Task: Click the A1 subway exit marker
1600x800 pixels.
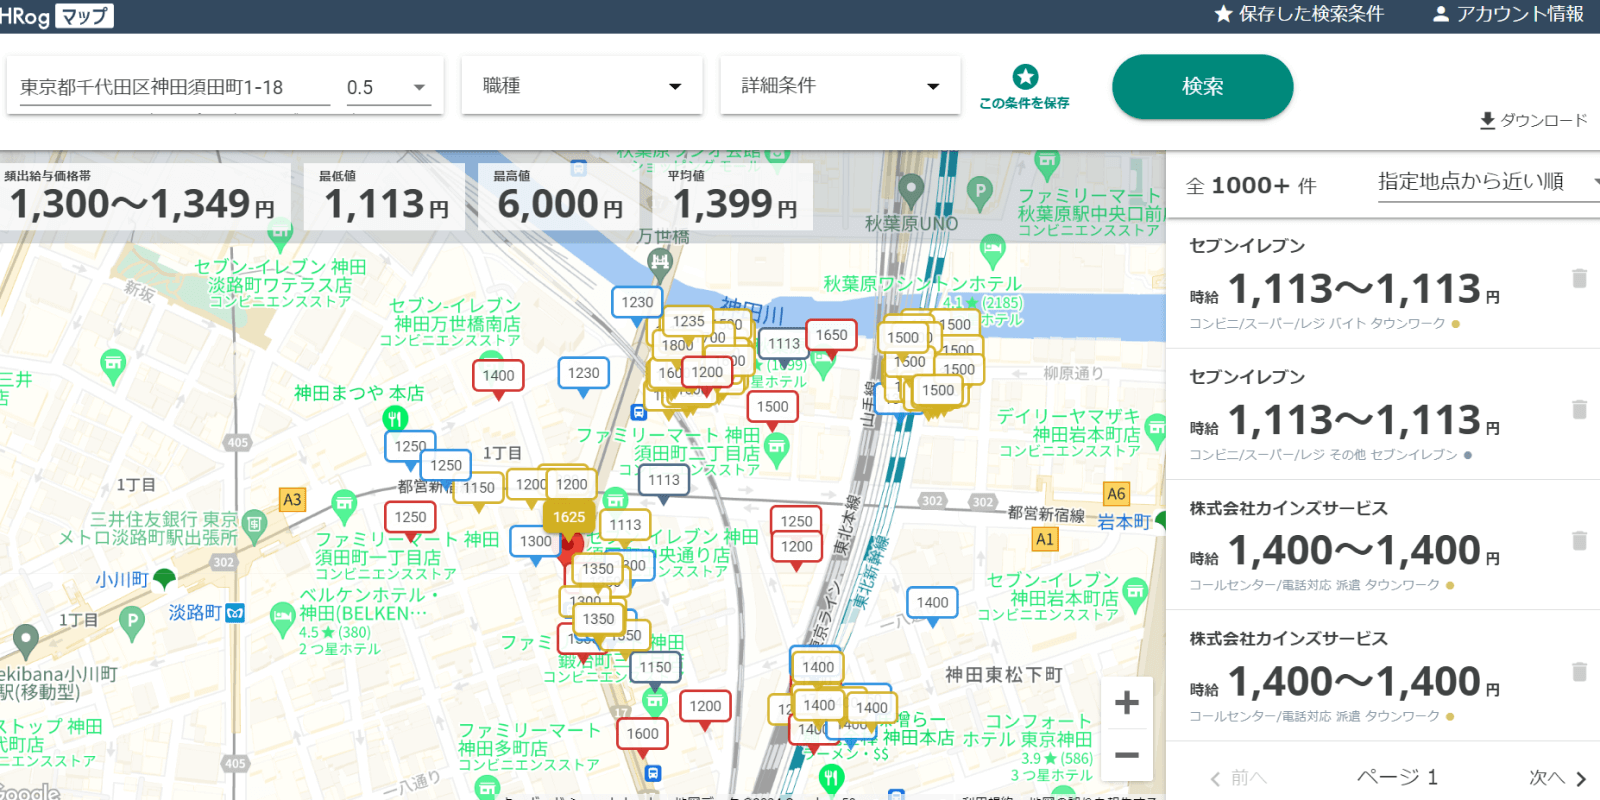Action: click(1045, 539)
